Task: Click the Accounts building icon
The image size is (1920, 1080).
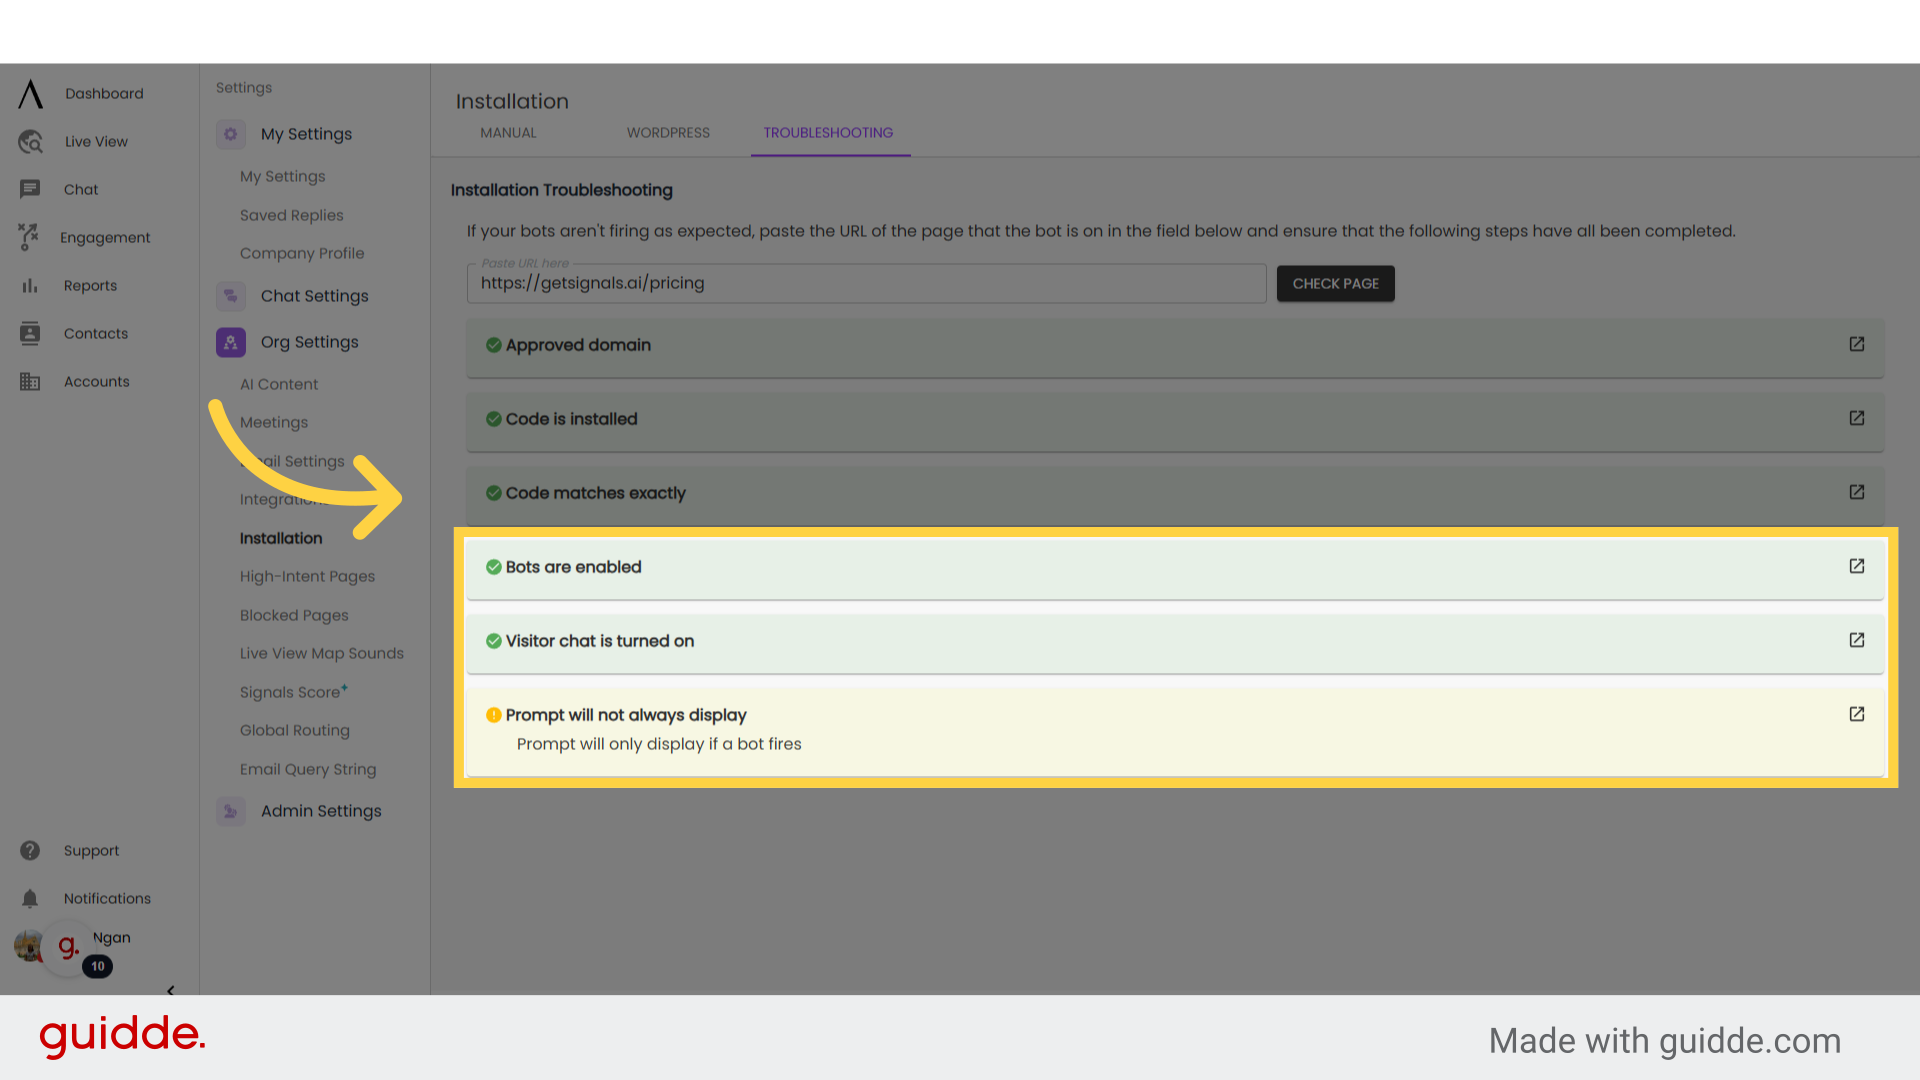Action: click(x=30, y=382)
